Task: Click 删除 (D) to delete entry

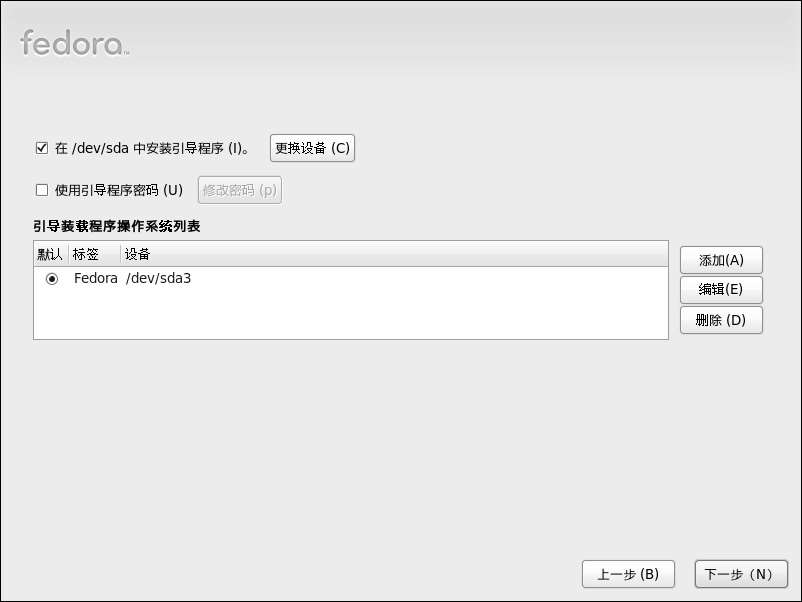Action: [x=721, y=320]
